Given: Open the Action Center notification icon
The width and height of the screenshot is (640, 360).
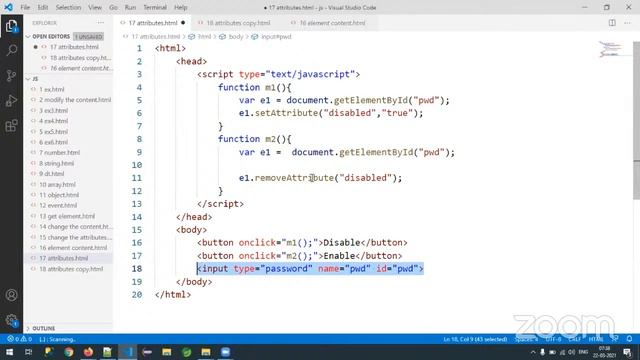Looking at the screenshot, I should pos(627,352).
